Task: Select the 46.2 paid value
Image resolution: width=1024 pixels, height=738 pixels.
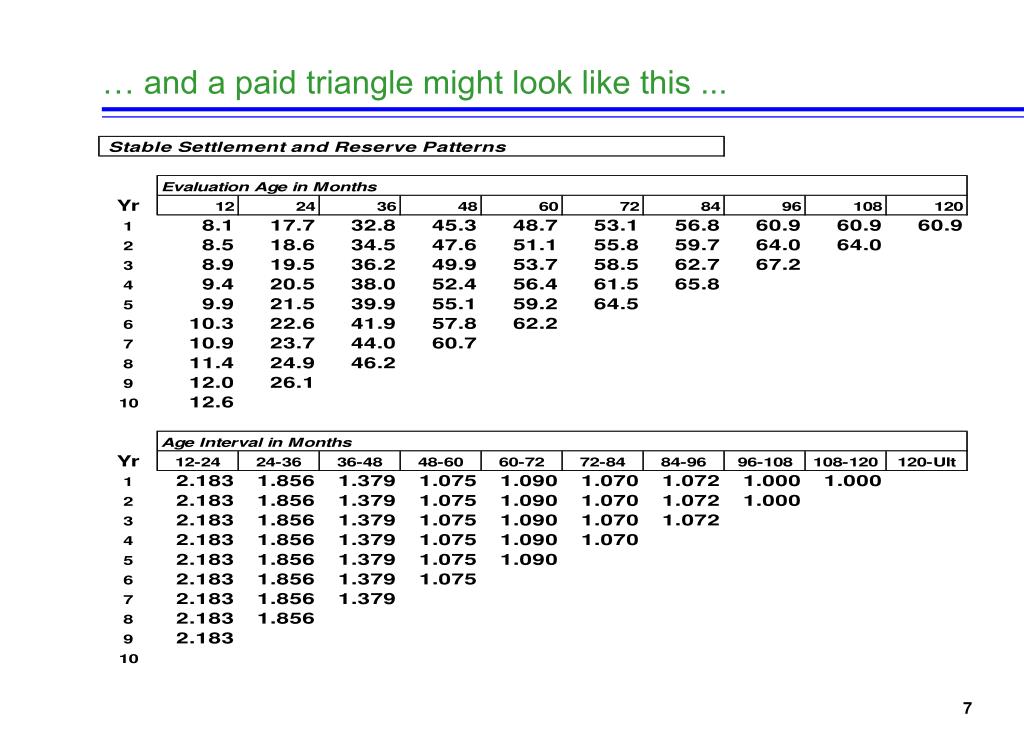Action: (374, 363)
